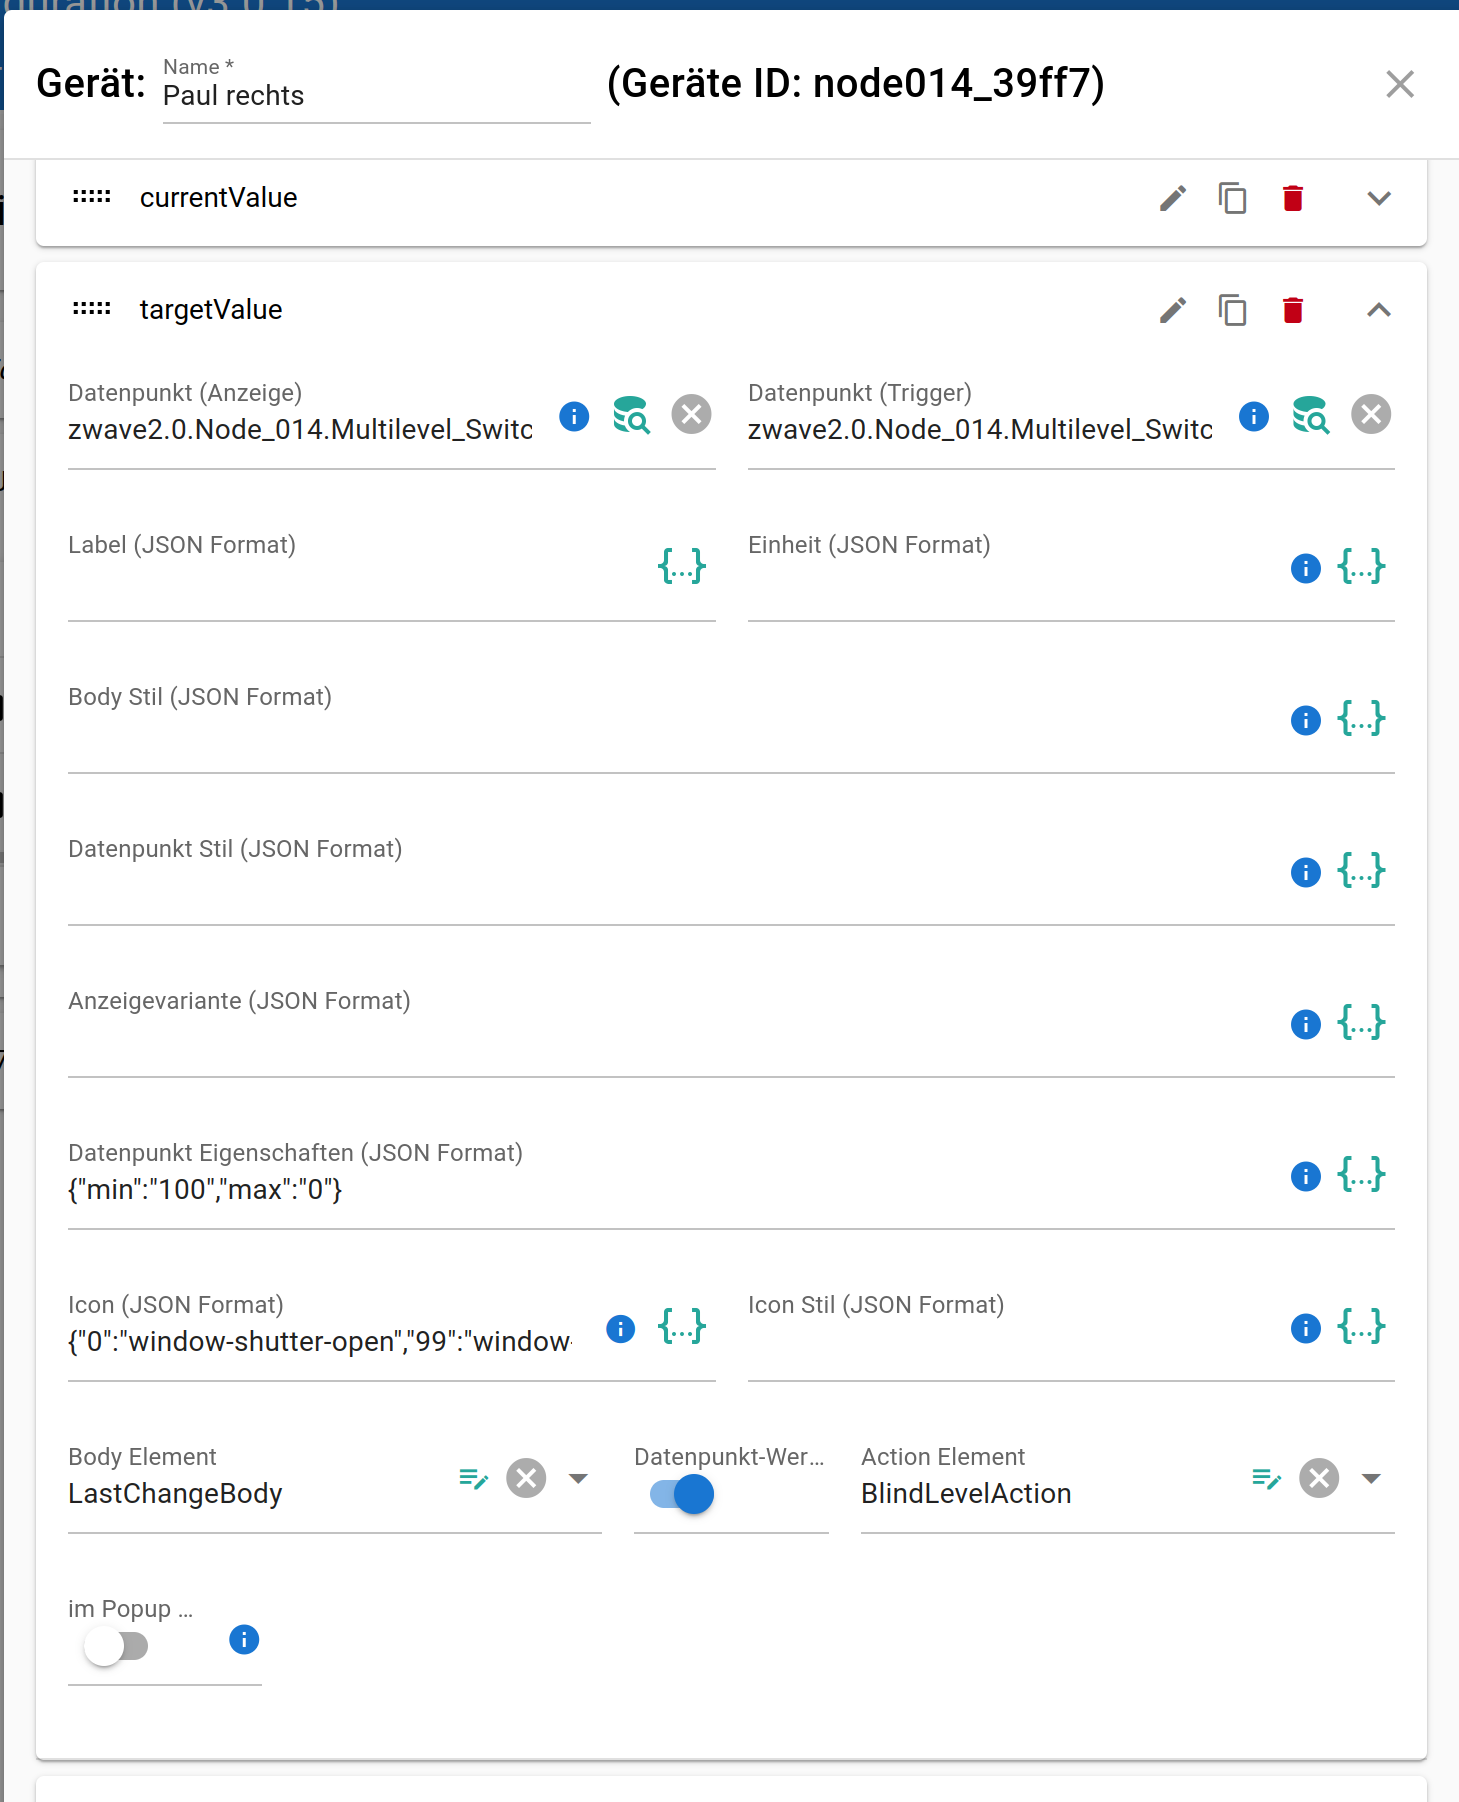
Task: Click the Datenpunkt (Anzeige) input field
Action: 300,430
